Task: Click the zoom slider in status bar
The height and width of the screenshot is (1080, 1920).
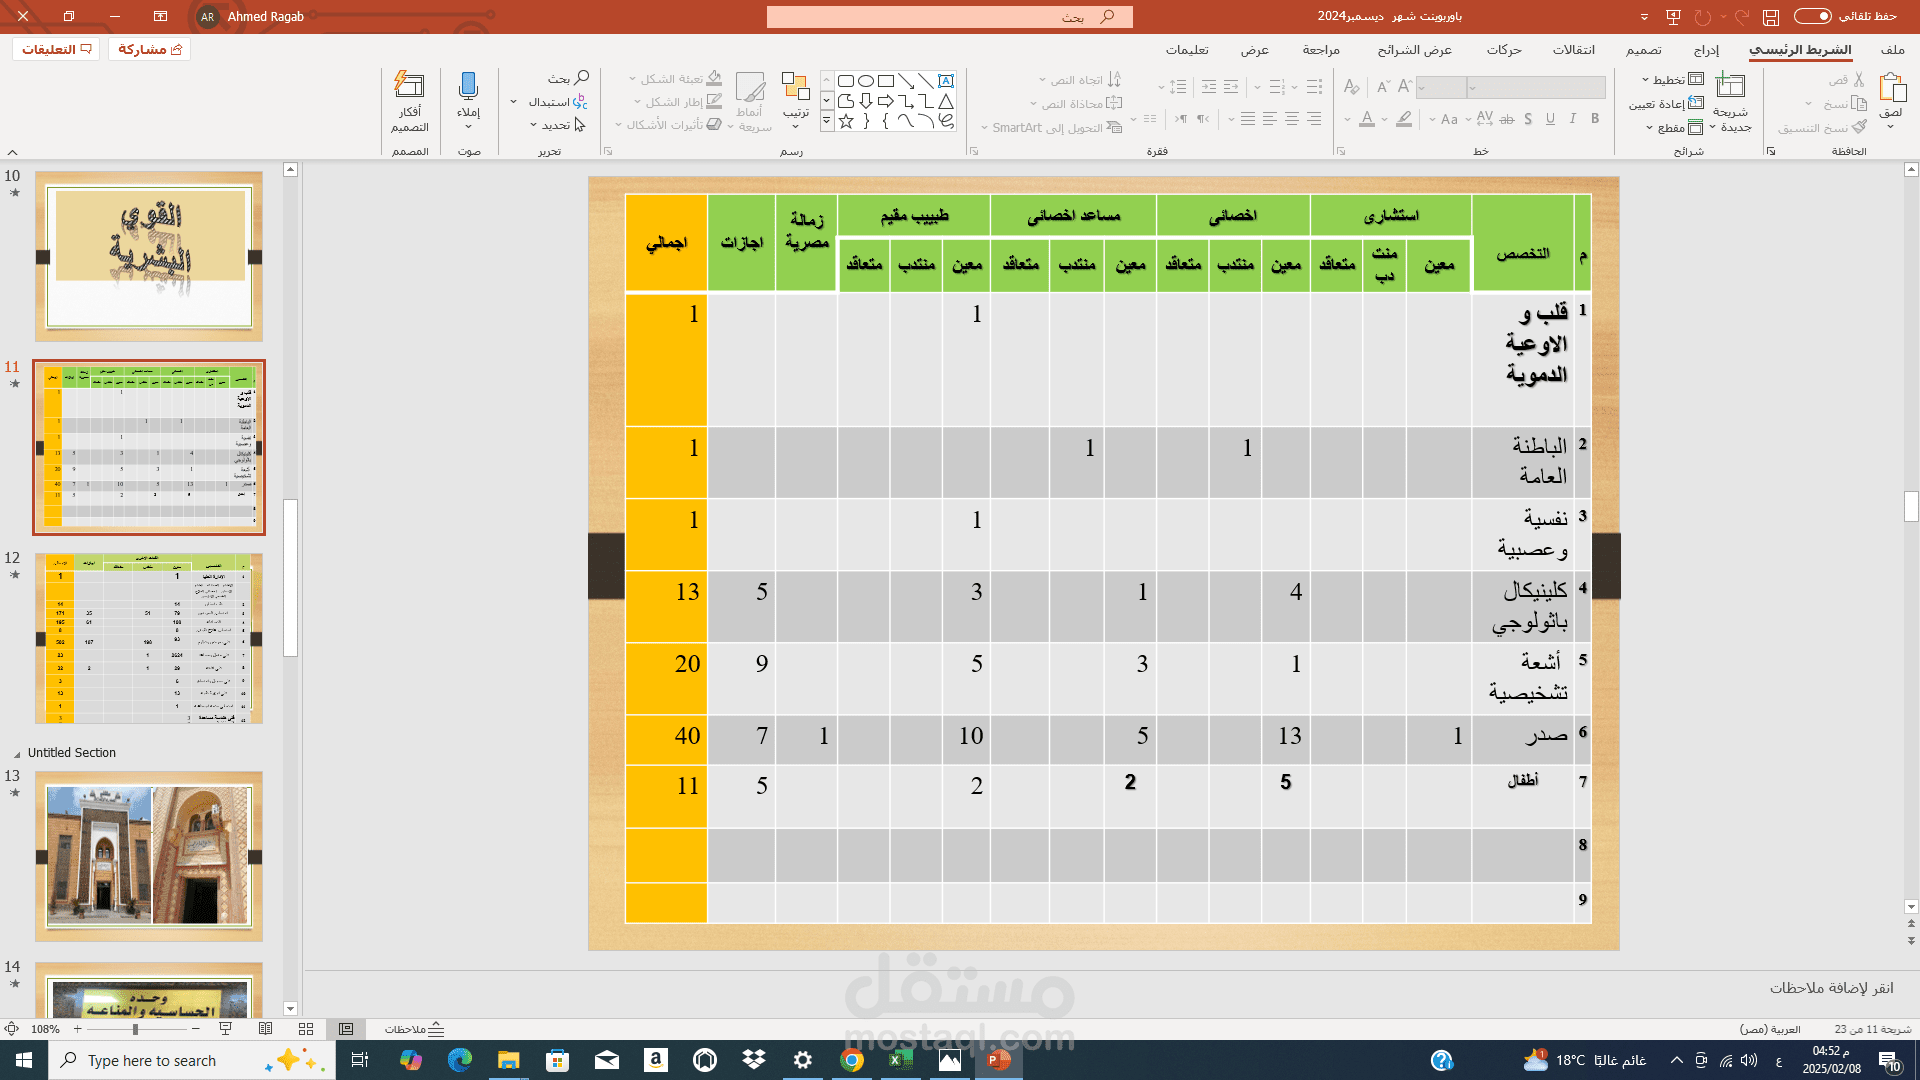Action: click(135, 1029)
